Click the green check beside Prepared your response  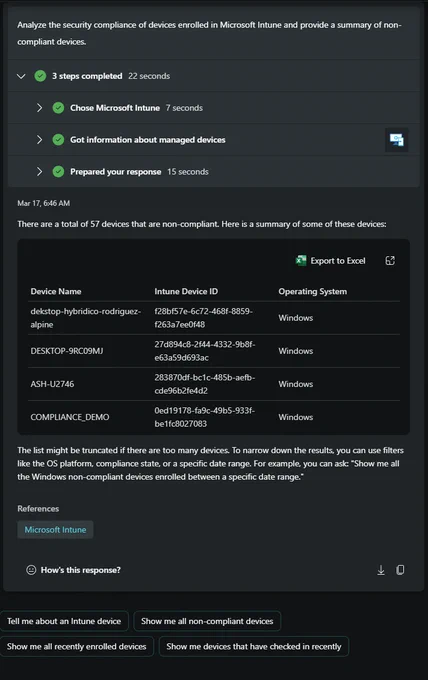pyautogui.click(x=58, y=172)
